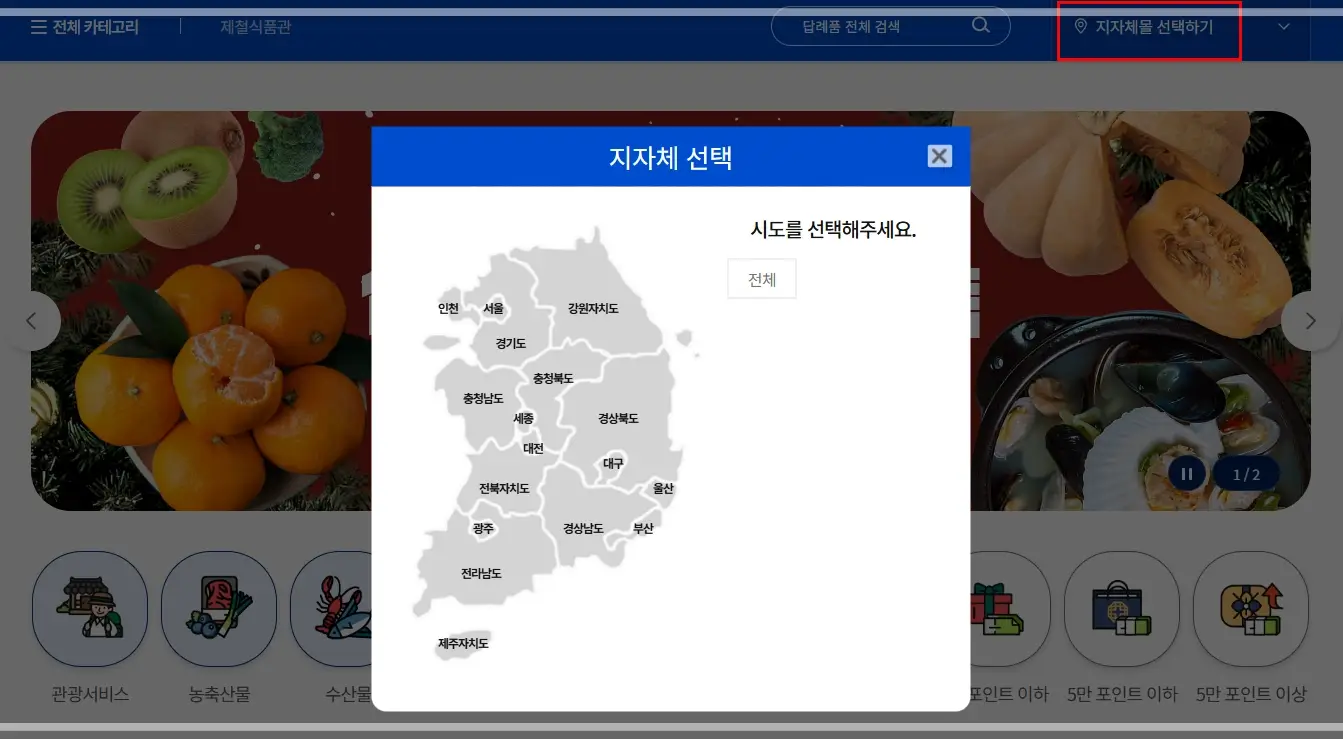Select 부산 on the region map

[x=642, y=529]
